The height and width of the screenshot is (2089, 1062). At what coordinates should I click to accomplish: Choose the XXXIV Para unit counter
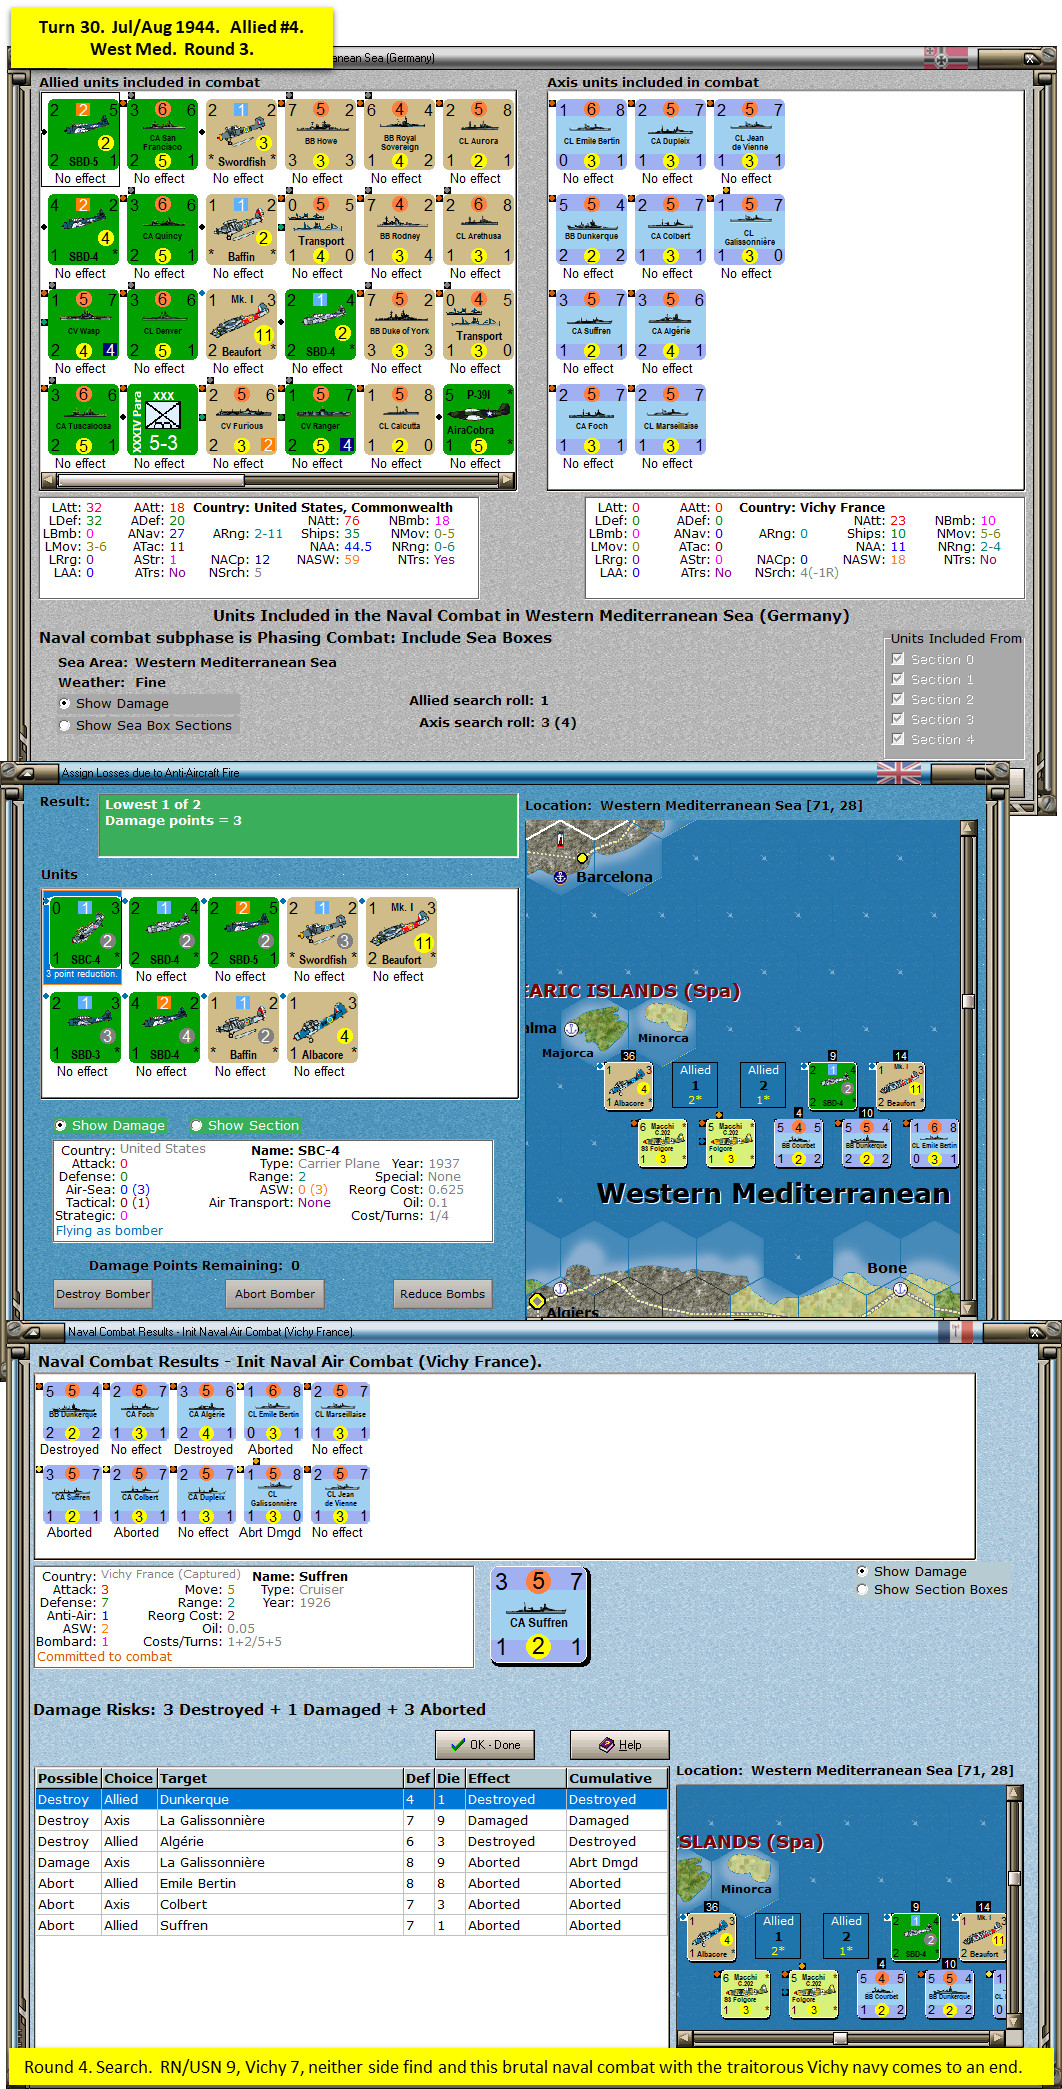point(162,420)
